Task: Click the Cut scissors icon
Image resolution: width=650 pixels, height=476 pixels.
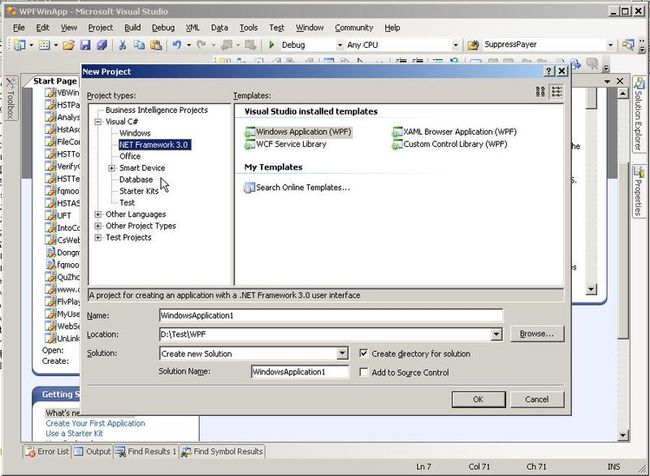Action: pyautogui.click(x=122, y=45)
